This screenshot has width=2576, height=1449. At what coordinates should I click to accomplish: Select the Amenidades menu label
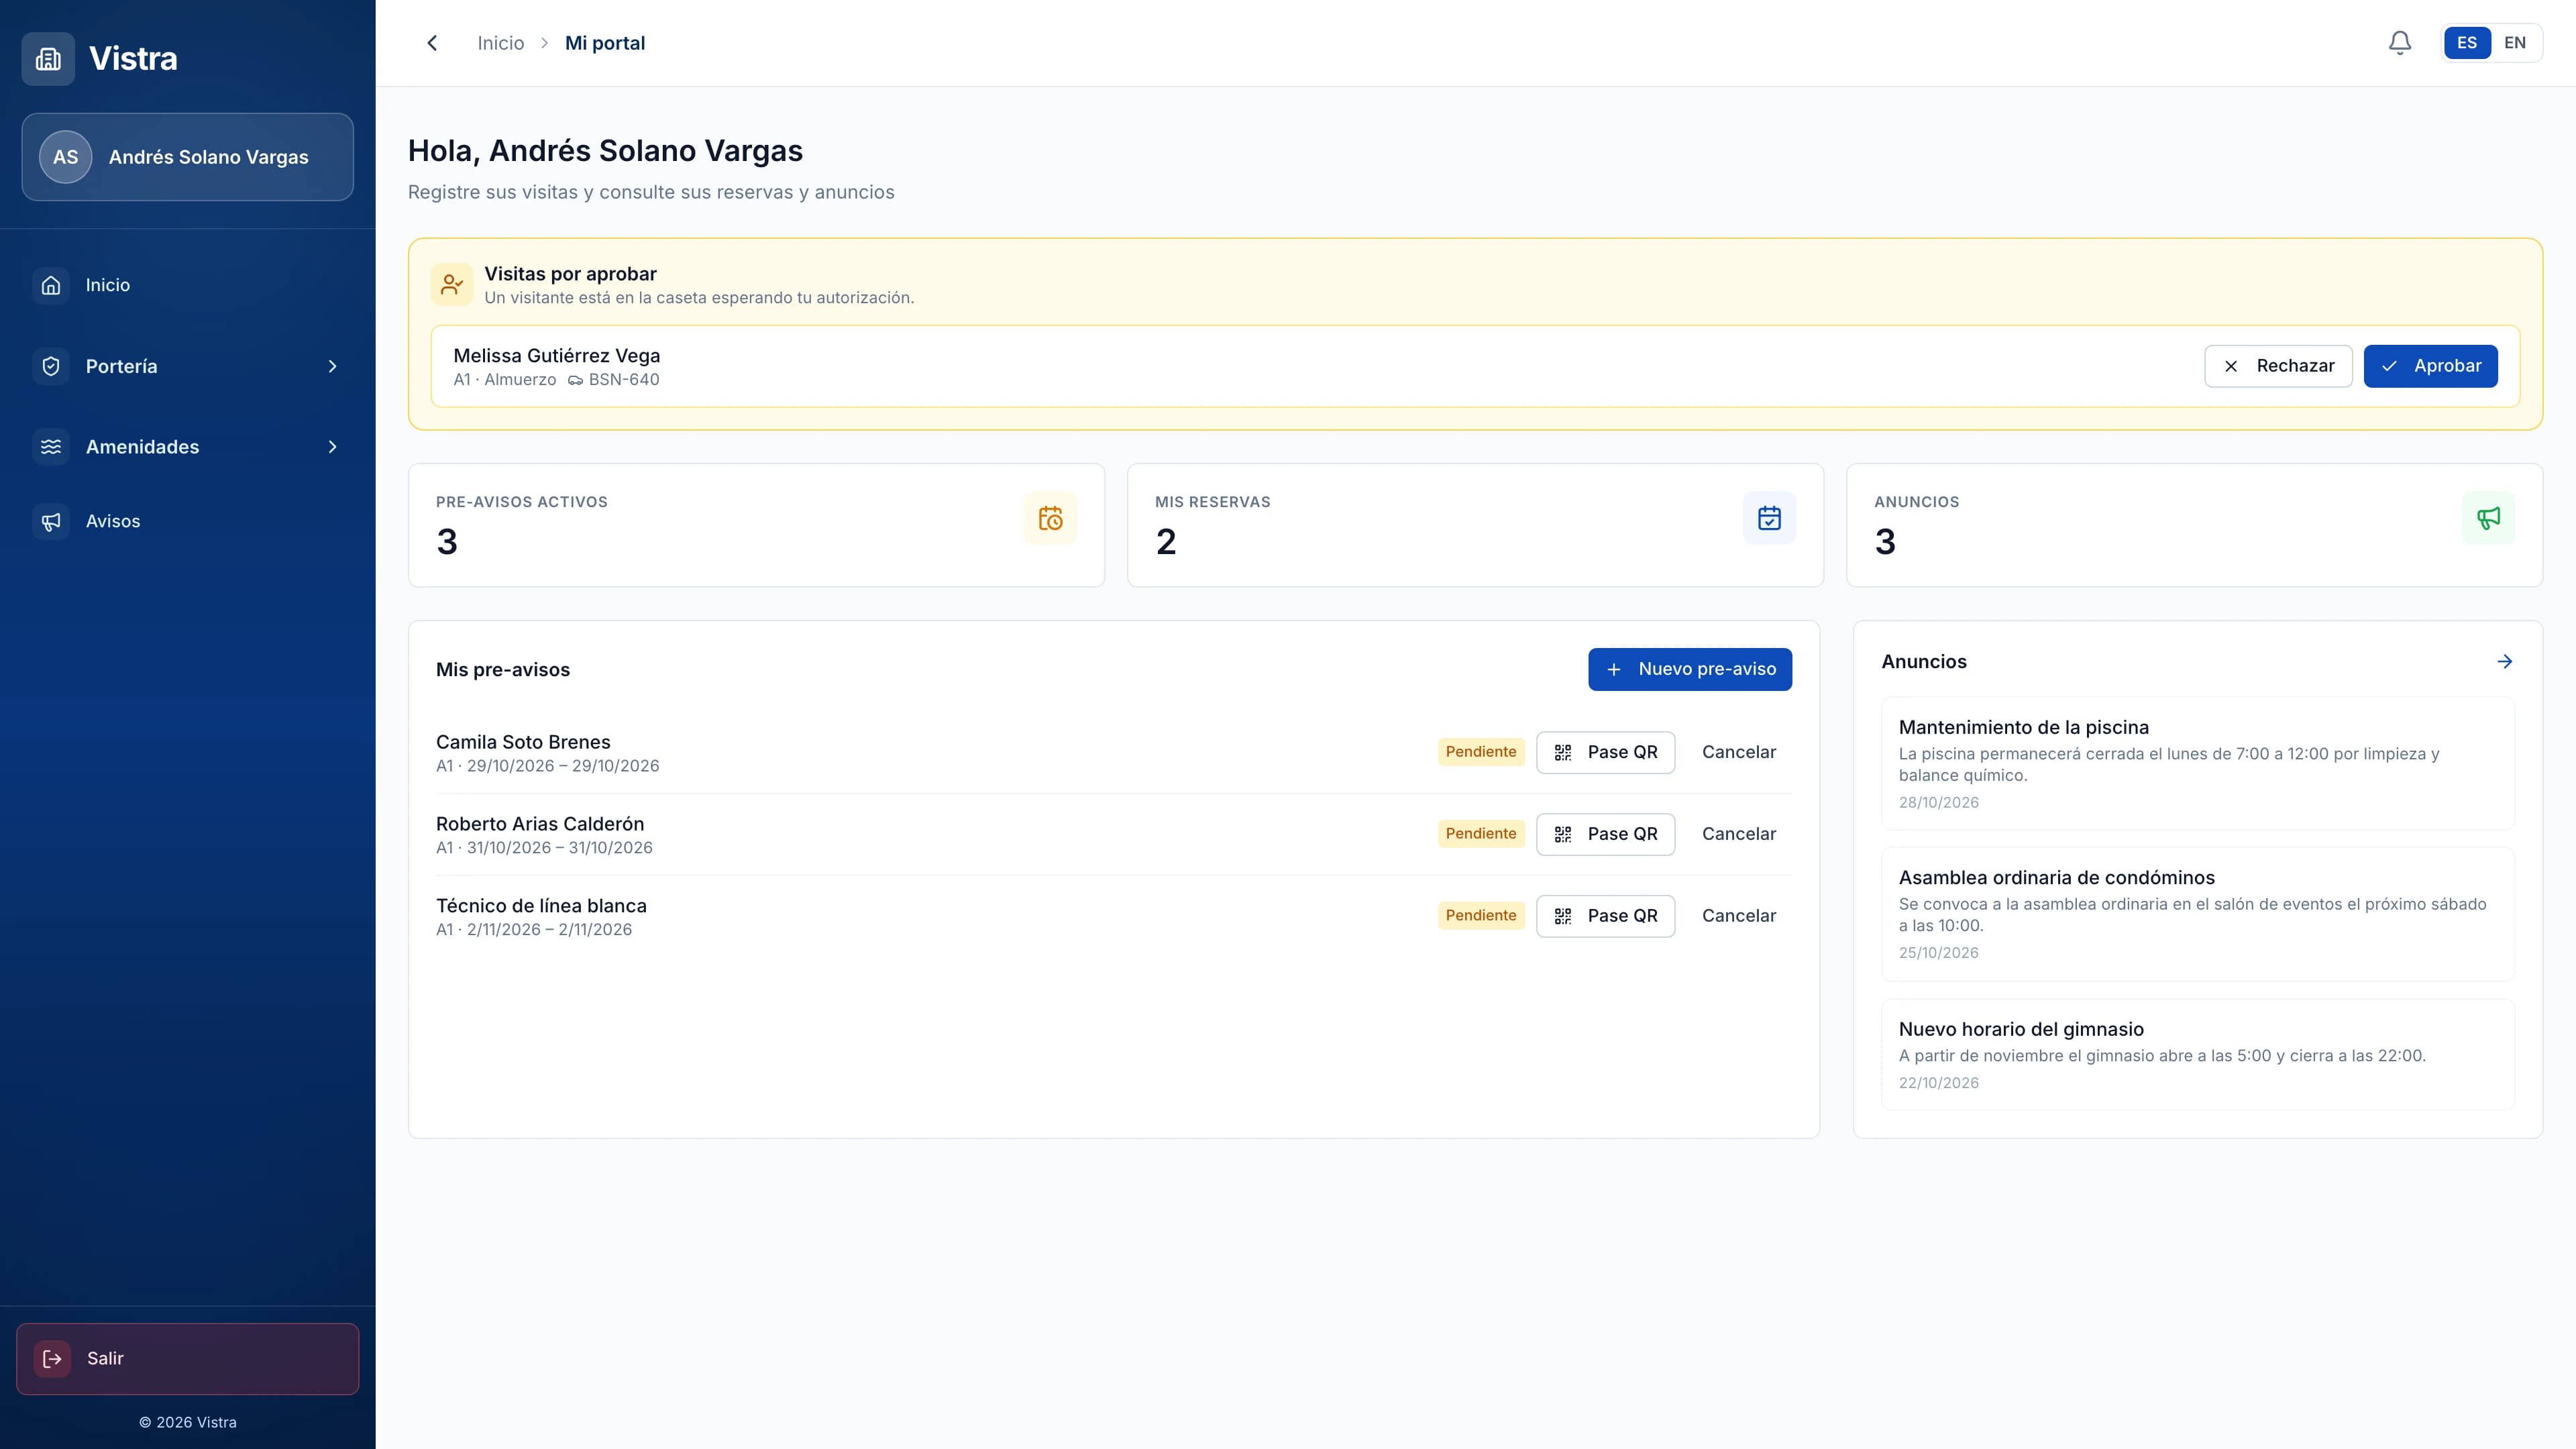(x=143, y=447)
